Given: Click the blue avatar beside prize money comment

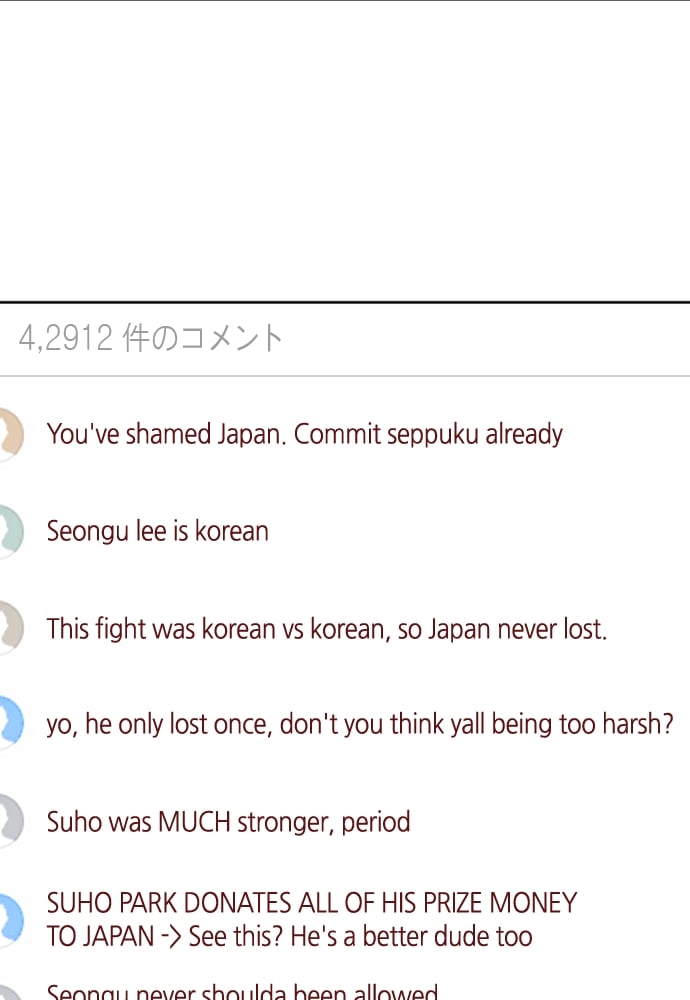Looking at the screenshot, I should 11,919.
